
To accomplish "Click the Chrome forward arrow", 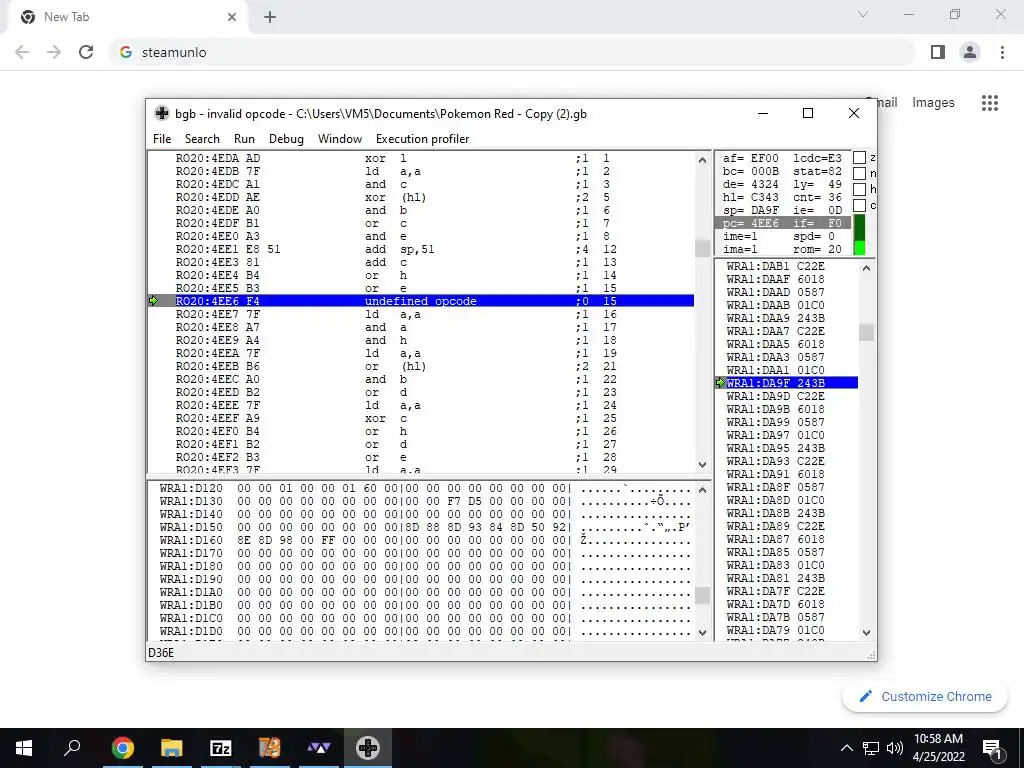I will pyautogui.click(x=54, y=52).
